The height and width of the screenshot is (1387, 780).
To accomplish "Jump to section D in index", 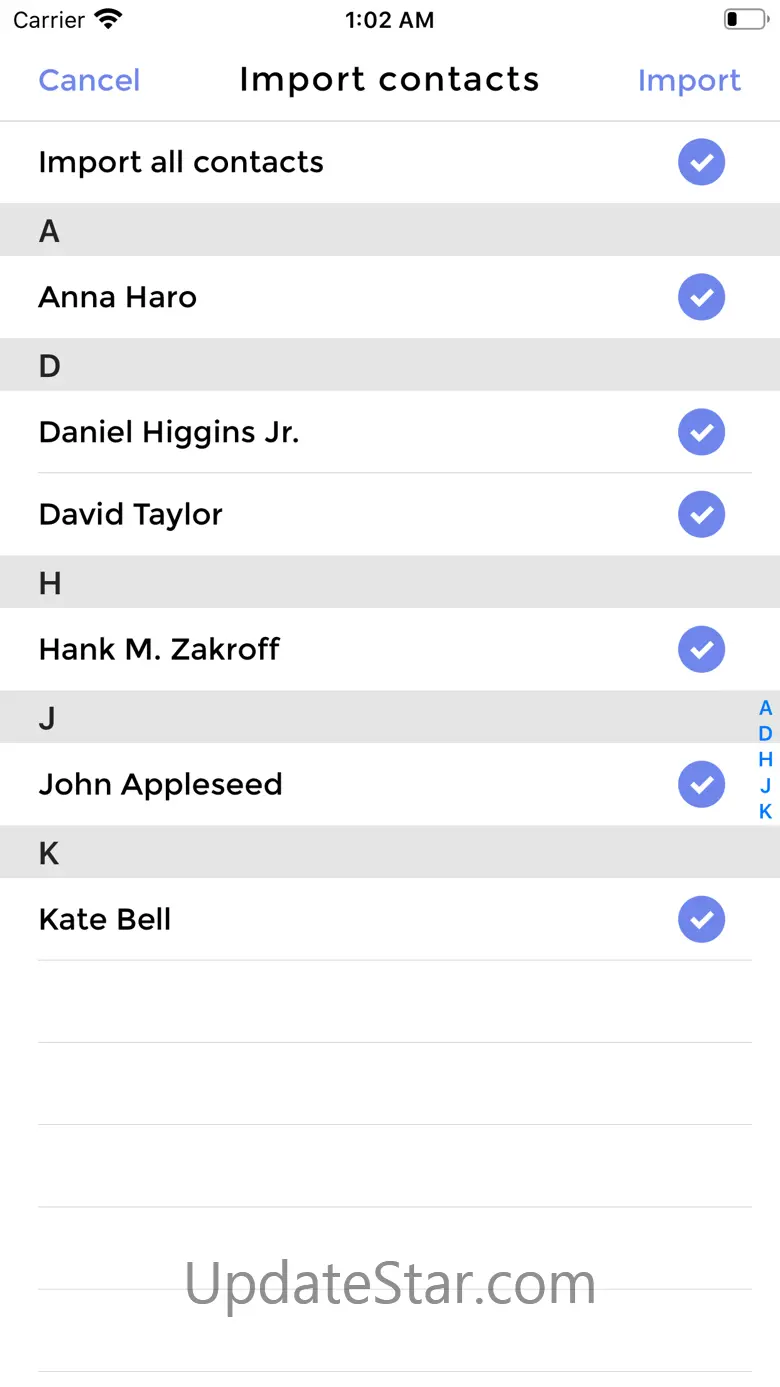I will pos(765,734).
